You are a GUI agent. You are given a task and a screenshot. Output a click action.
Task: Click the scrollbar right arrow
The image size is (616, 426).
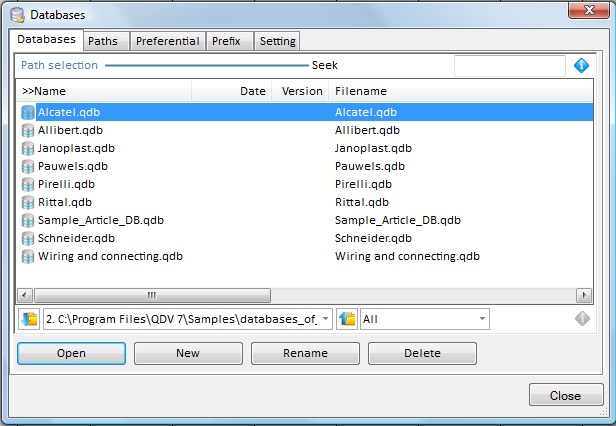(x=584, y=295)
